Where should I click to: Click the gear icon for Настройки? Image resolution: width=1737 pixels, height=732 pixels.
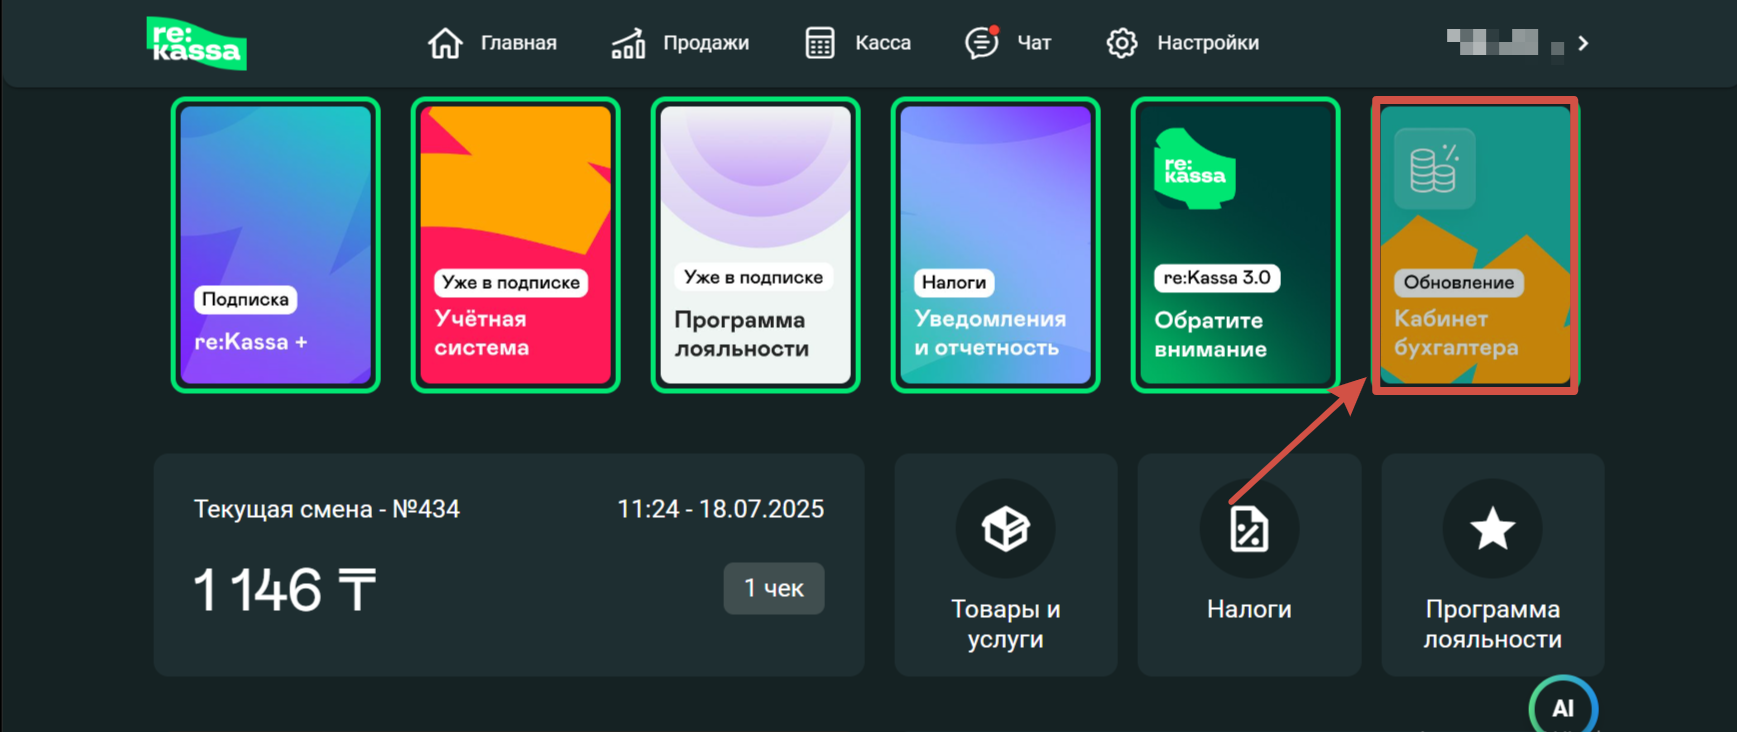(x=1122, y=43)
